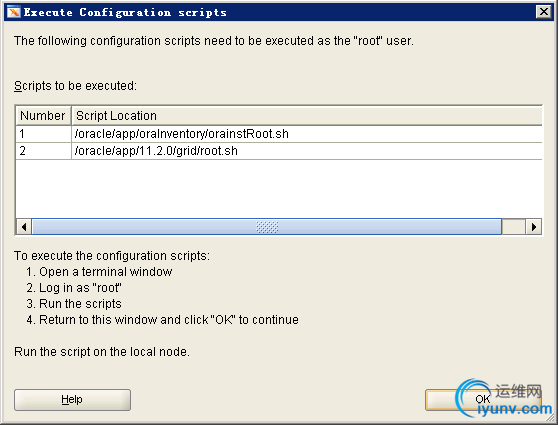This screenshot has height=425, width=558.
Task: Select the orainstRoot.sh script row
Action: click(x=279, y=134)
